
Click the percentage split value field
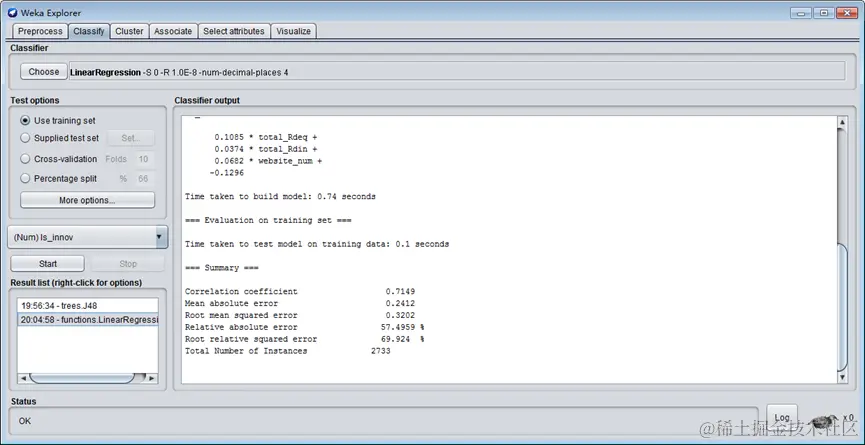pos(143,179)
